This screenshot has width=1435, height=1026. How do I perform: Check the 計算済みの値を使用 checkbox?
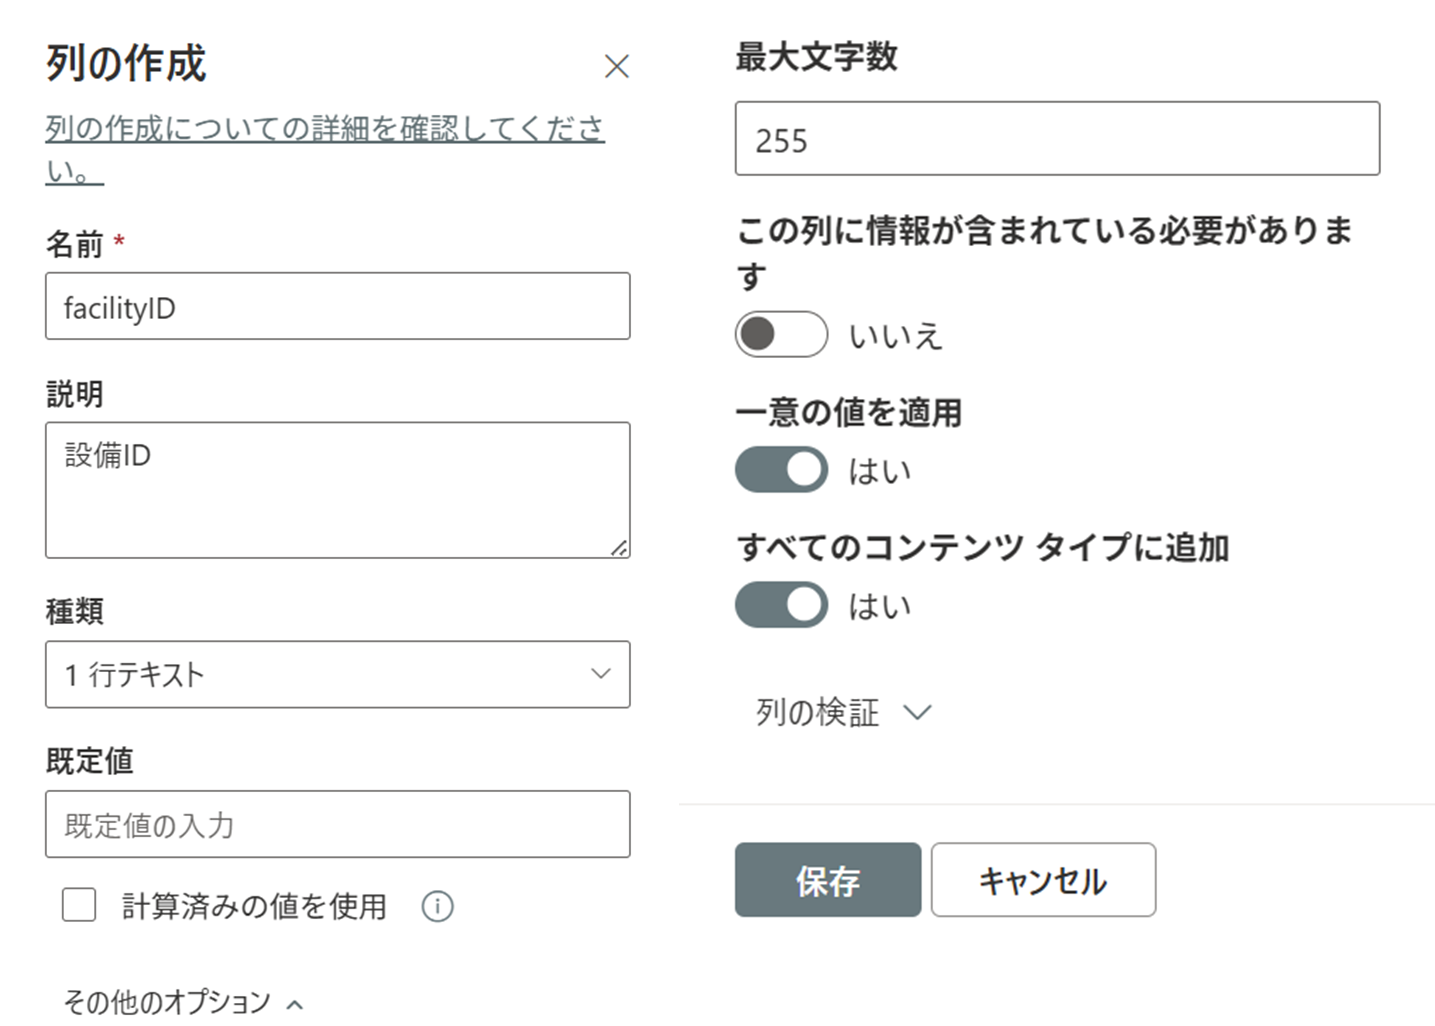[x=79, y=905]
